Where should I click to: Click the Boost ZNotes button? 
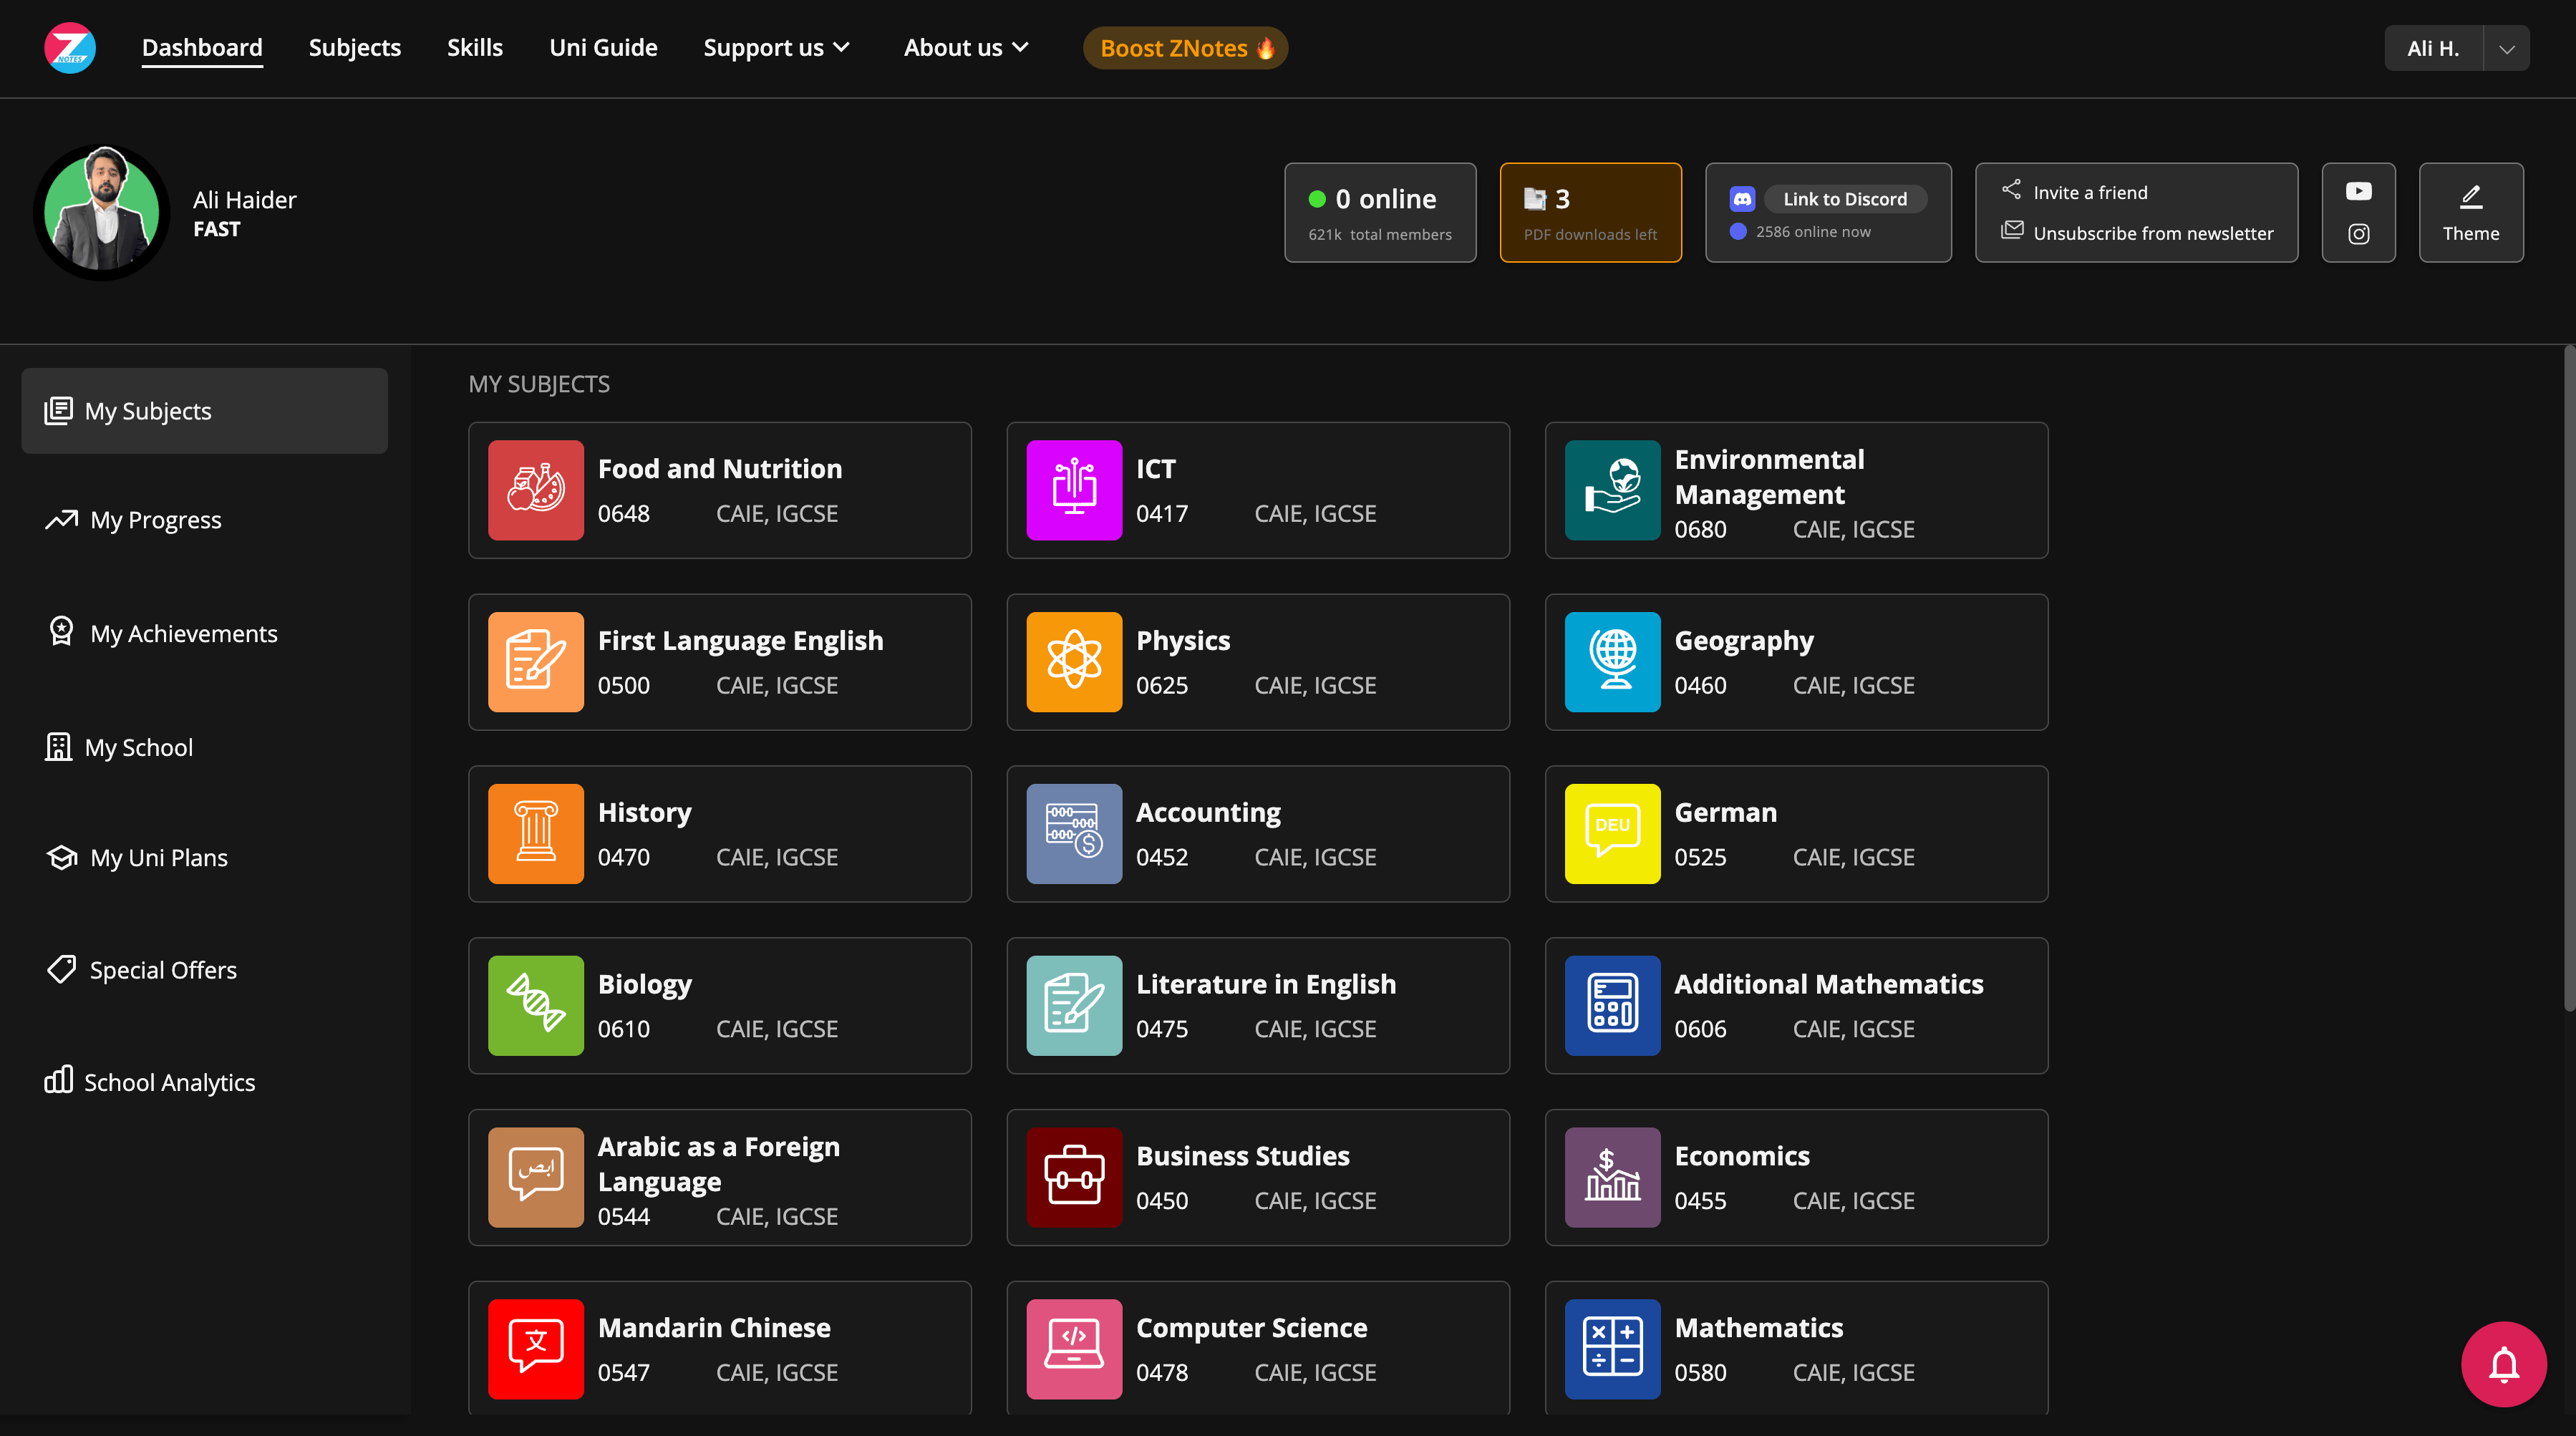coord(1185,48)
